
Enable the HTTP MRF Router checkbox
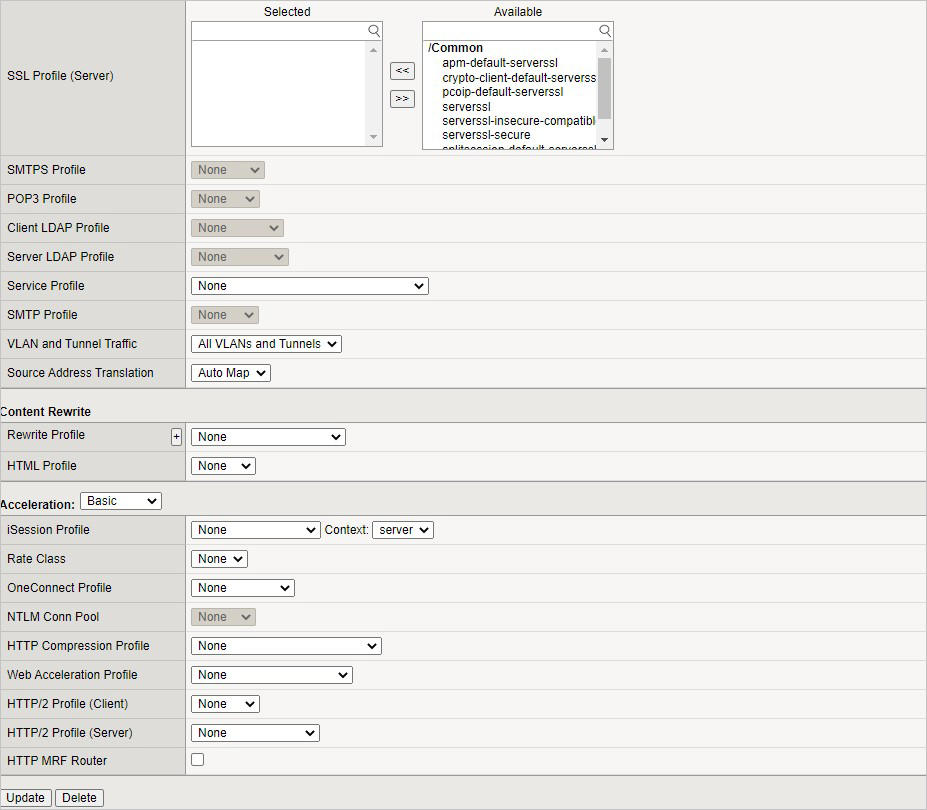(197, 759)
